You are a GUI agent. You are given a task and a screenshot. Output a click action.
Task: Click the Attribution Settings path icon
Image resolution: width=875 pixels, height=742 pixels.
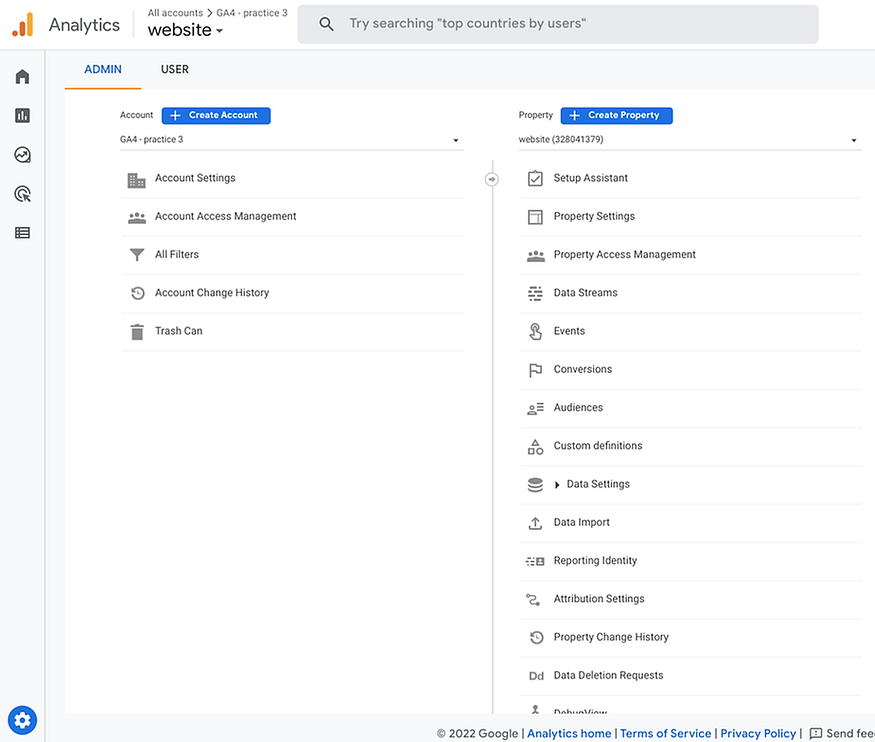tap(533, 600)
